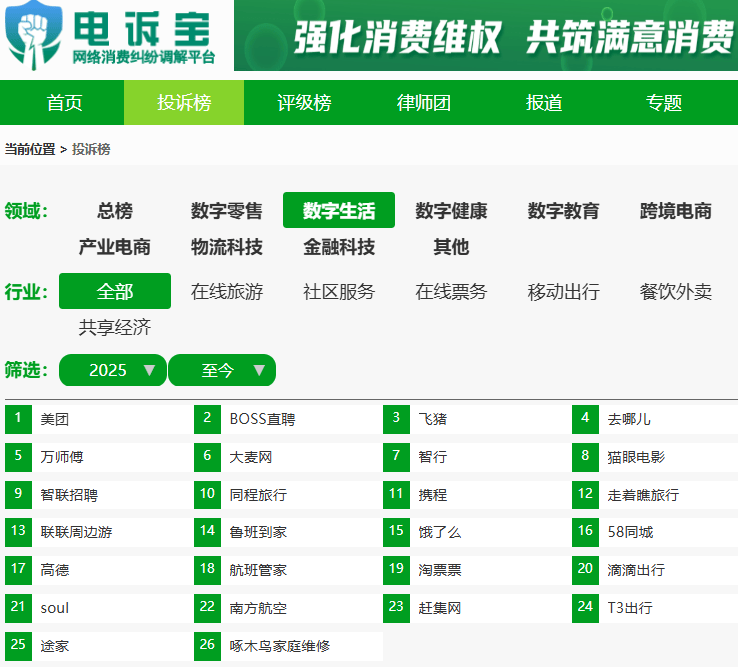The height and width of the screenshot is (667, 738).
Task: Choose the 其他 domain filter
Action: (x=451, y=247)
